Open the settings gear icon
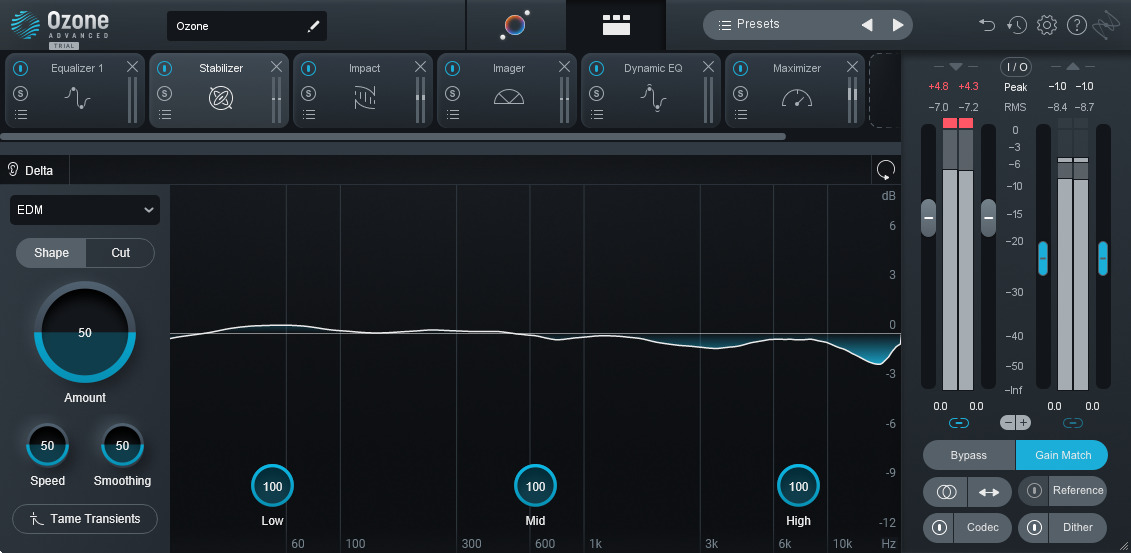The width and height of the screenshot is (1131, 553). click(1047, 25)
